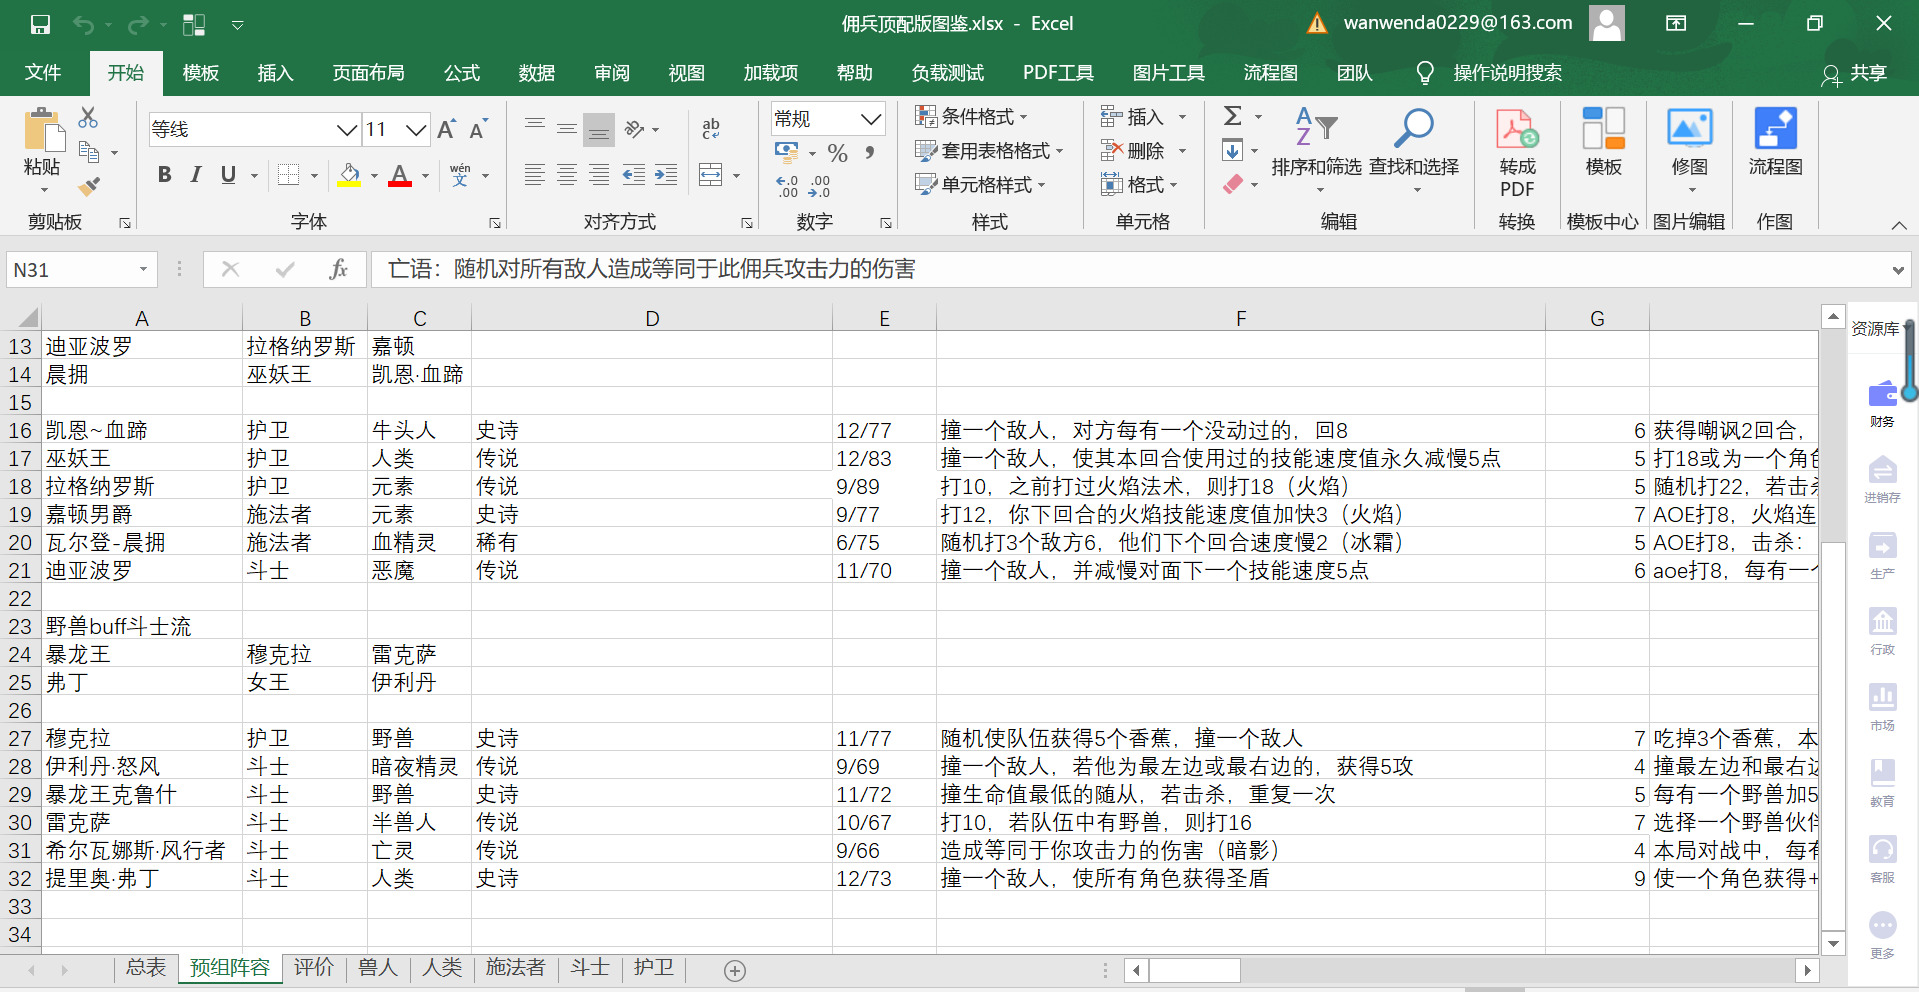Viewport: 1919px width, 992px height.
Task: Open the font name dropdown
Action: click(346, 129)
